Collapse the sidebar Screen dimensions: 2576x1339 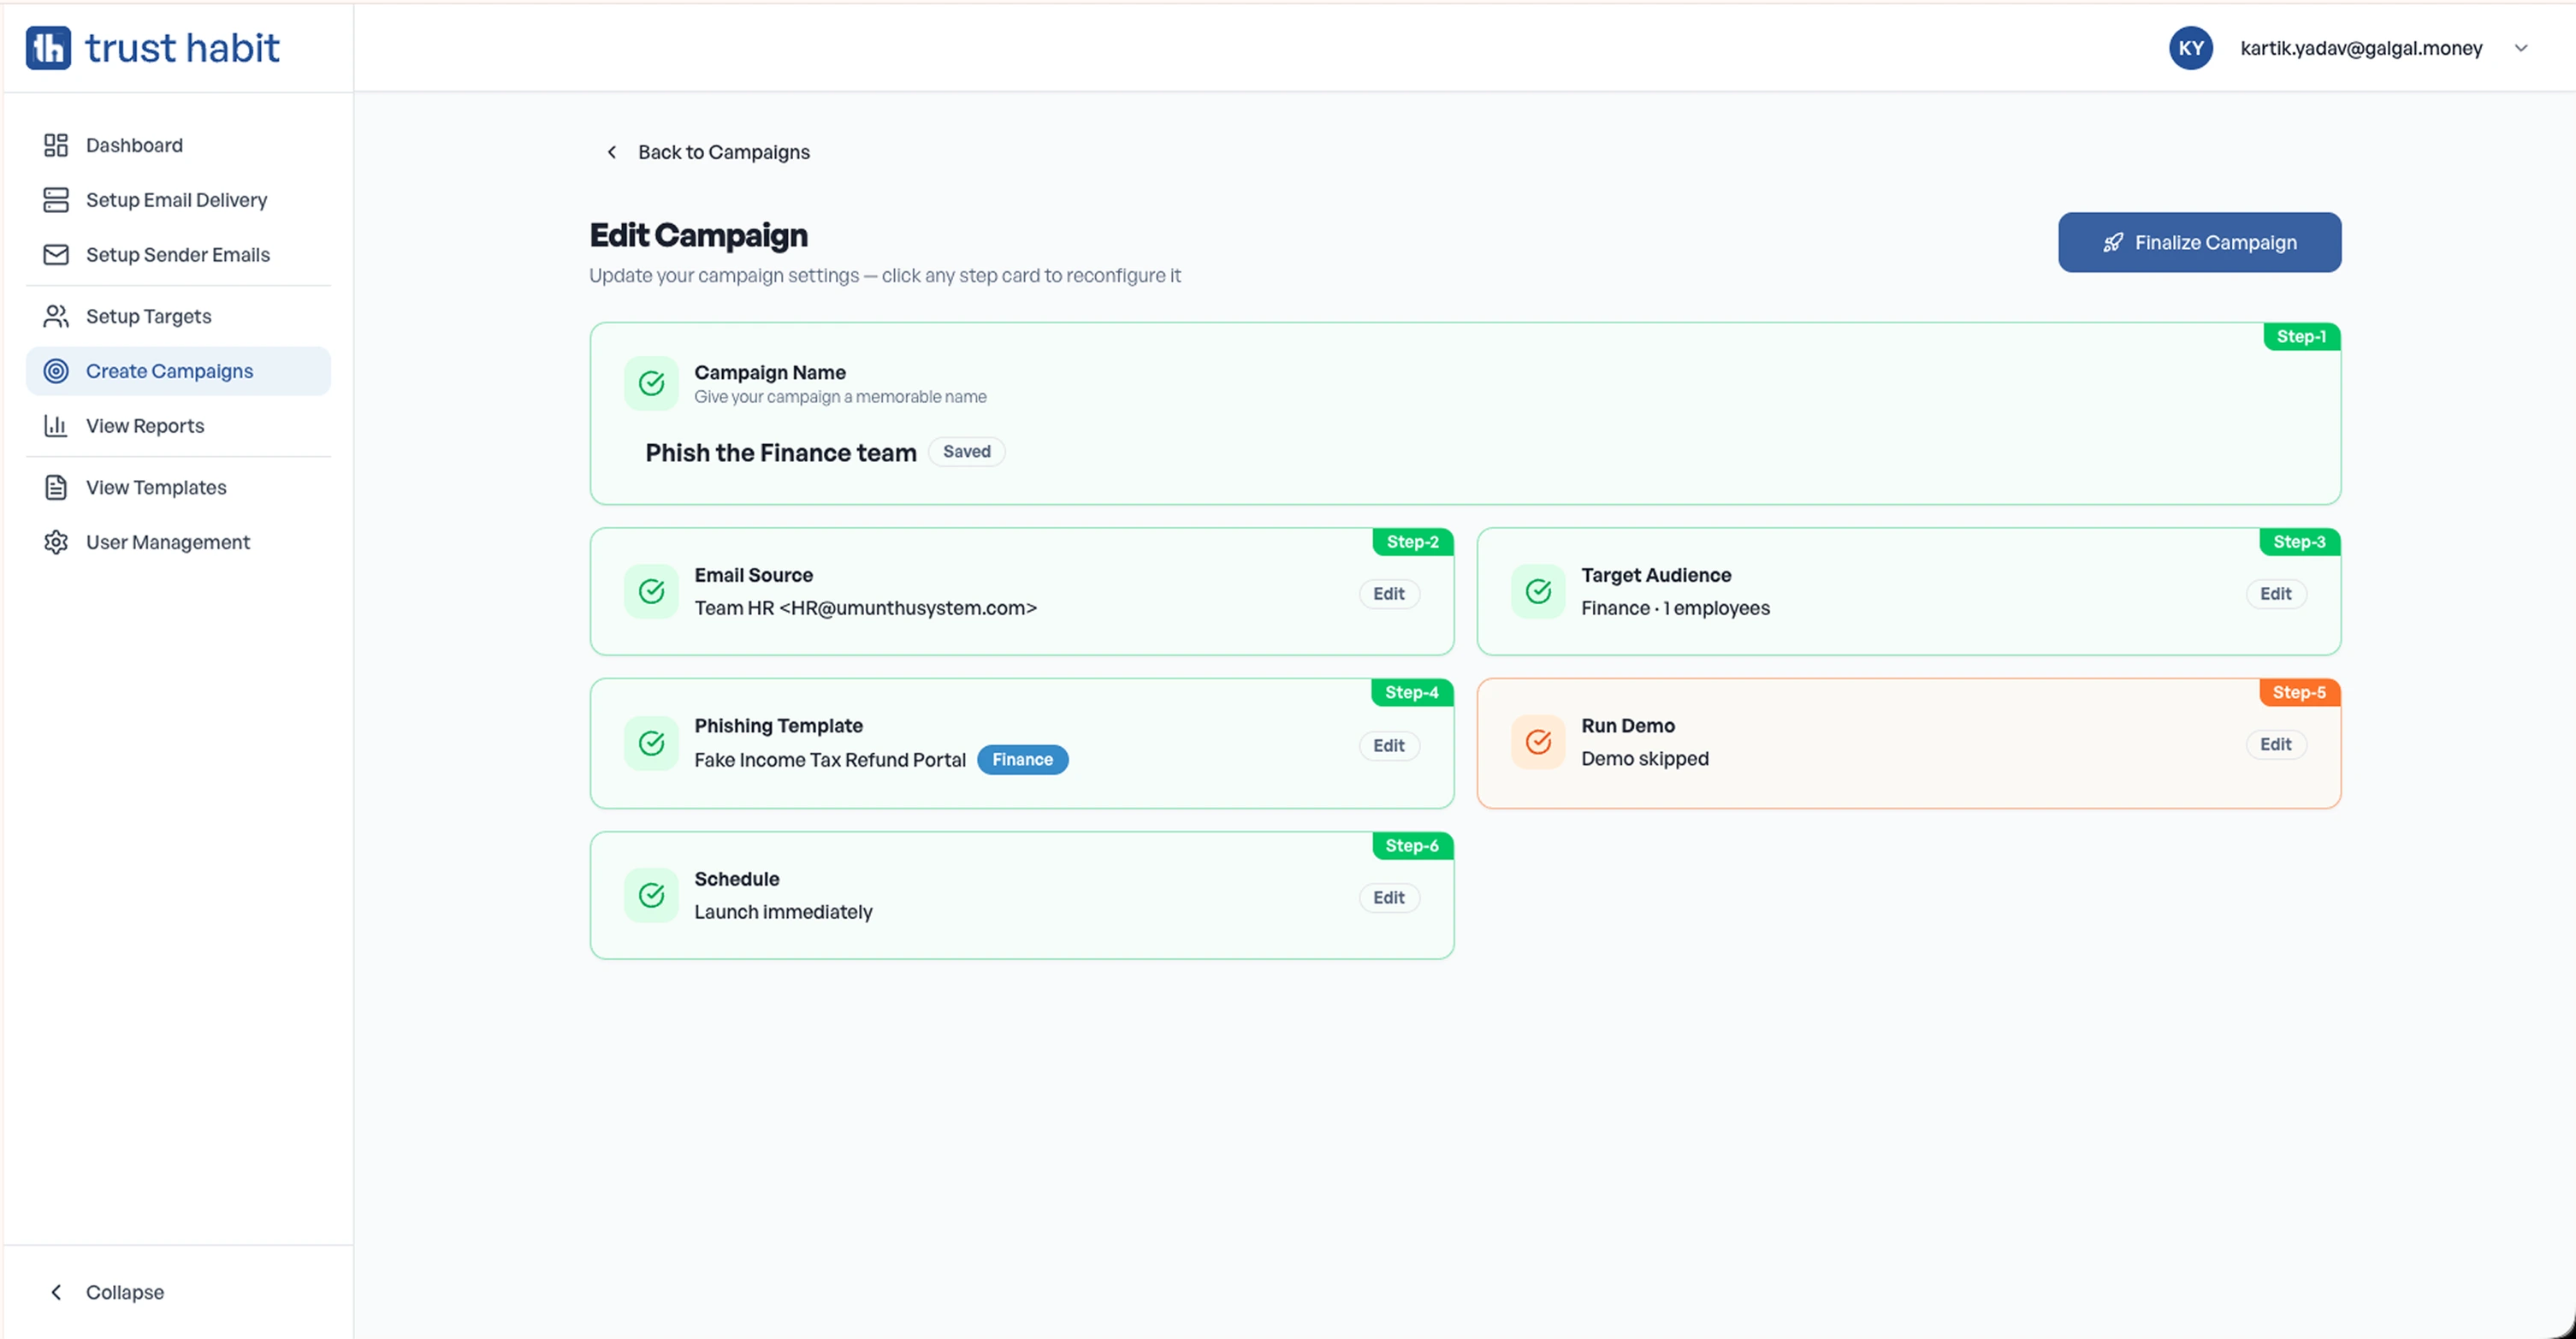click(106, 1292)
